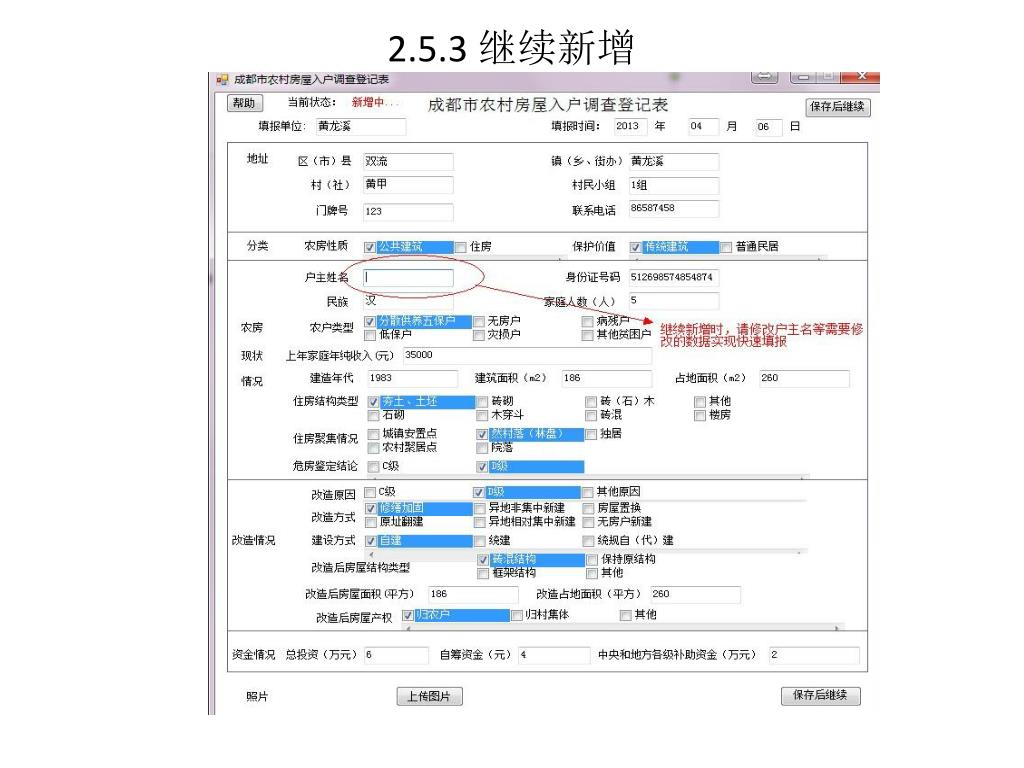Screen dimensions: 1024x768
Task: Check the 无房户 checkbox
Action: (479, 321)
